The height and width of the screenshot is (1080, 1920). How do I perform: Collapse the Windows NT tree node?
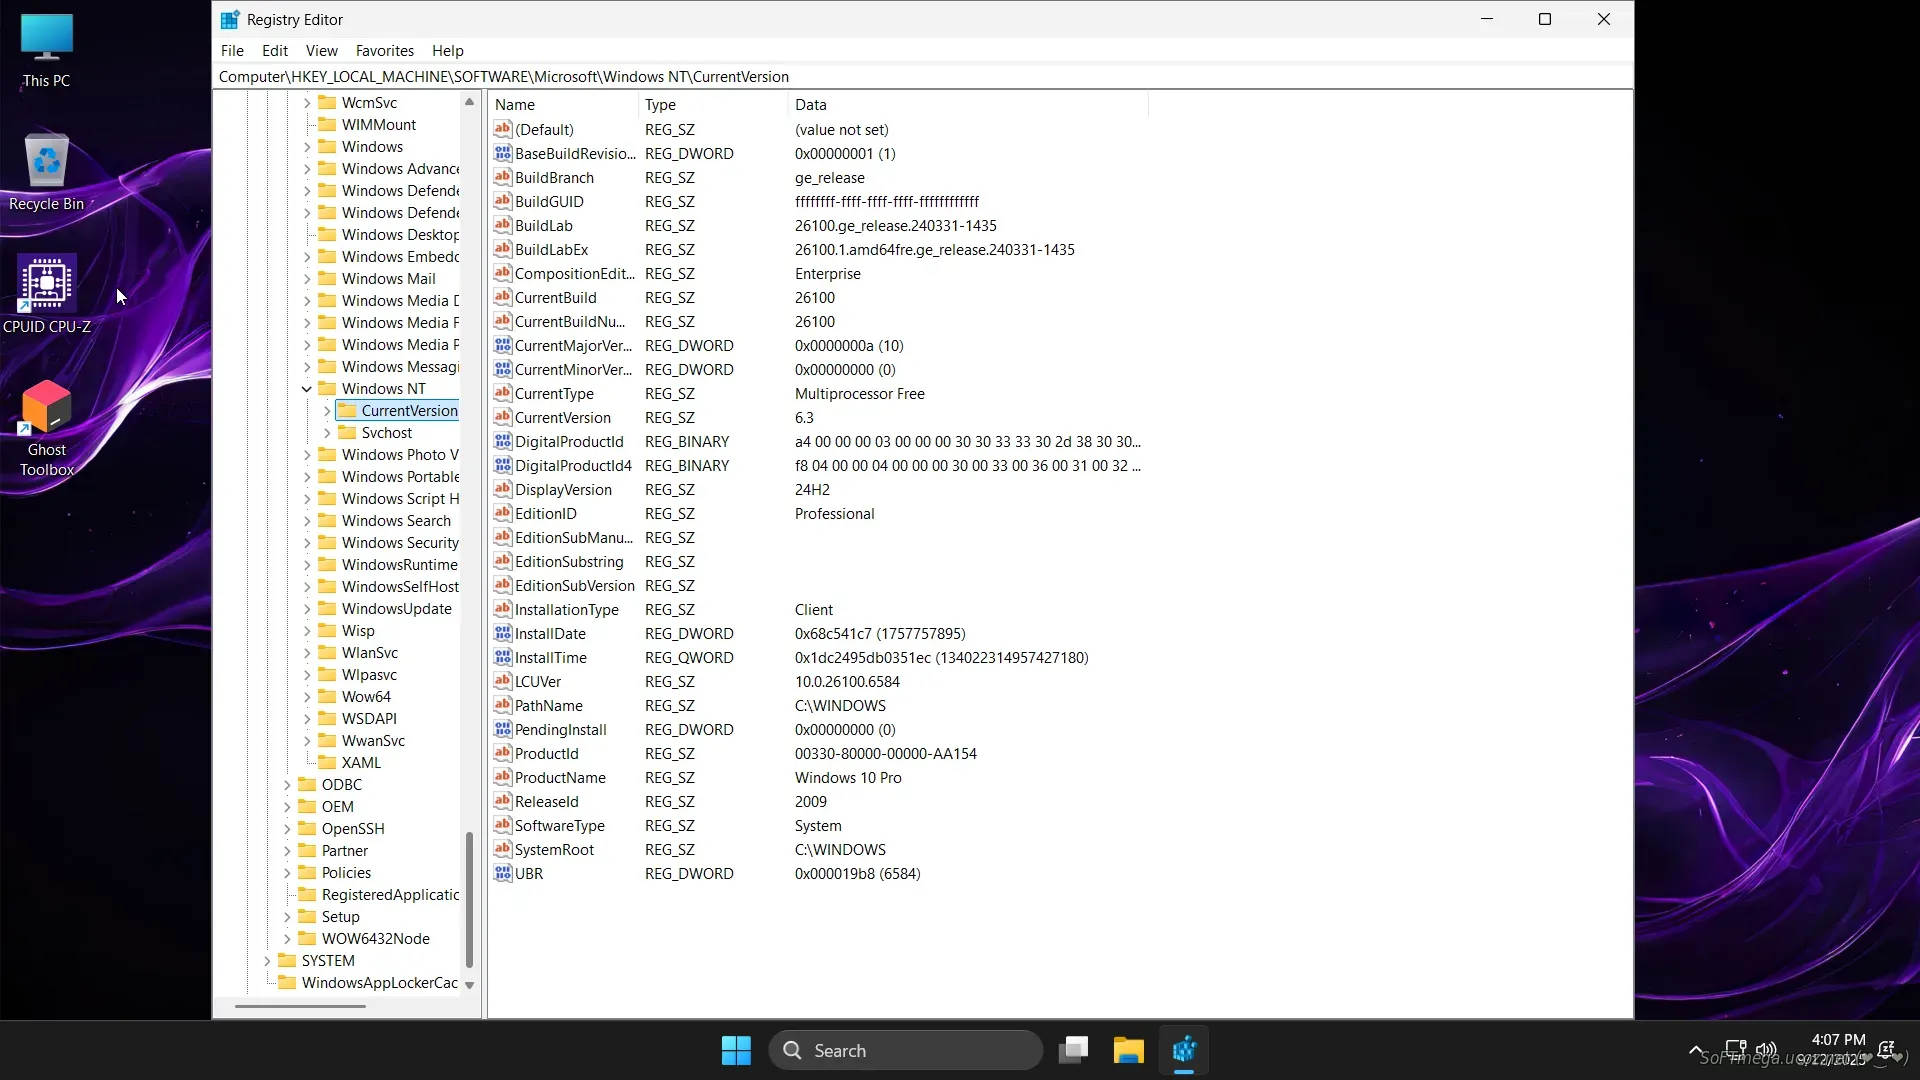click(x=307, y=389)
